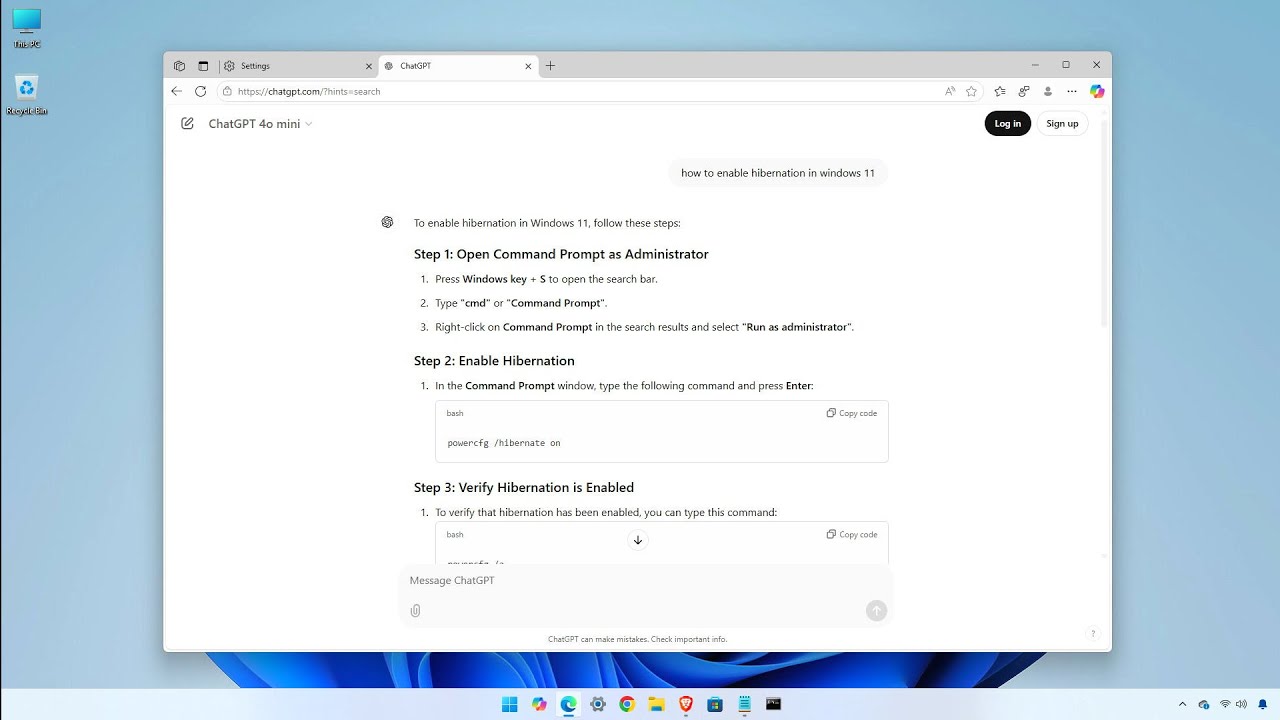Show hidden system tray icons
Image resolution: width=1280 pixels, height=720 pixels.
tap(1183, 704)
